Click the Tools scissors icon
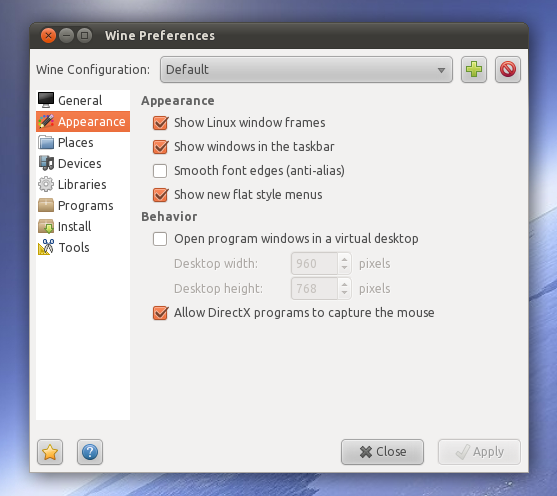Image resolution: width=557 pixels, height=496 pixels. coord(46,247)
